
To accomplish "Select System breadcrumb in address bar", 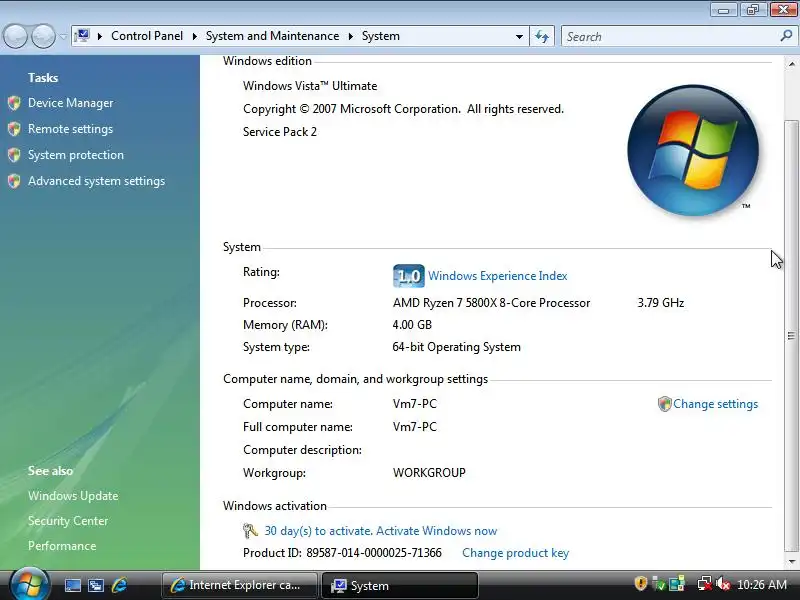I will tap(381, 36).
